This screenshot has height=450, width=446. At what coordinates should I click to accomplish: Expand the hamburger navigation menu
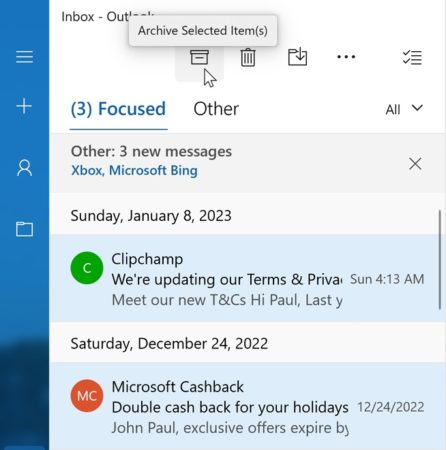coord(24,57)
